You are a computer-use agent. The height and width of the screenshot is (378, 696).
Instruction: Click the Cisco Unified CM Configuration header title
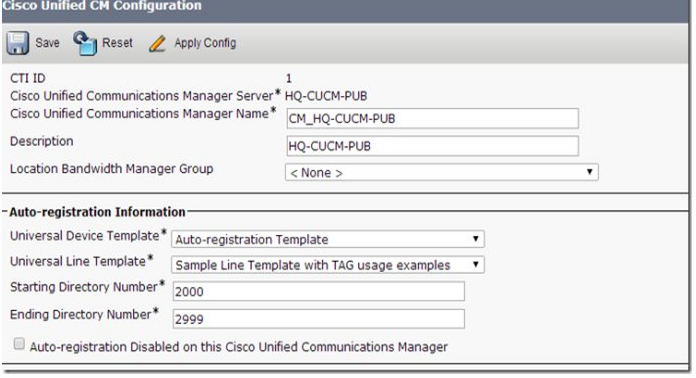(102, 6)
